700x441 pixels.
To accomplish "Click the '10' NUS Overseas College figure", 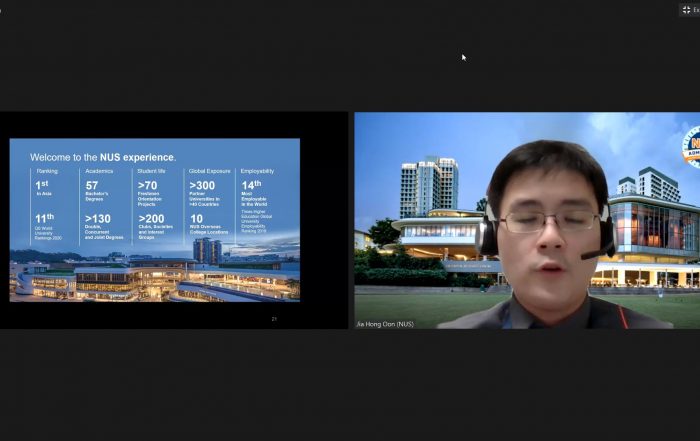I will [x=196, y=219].
